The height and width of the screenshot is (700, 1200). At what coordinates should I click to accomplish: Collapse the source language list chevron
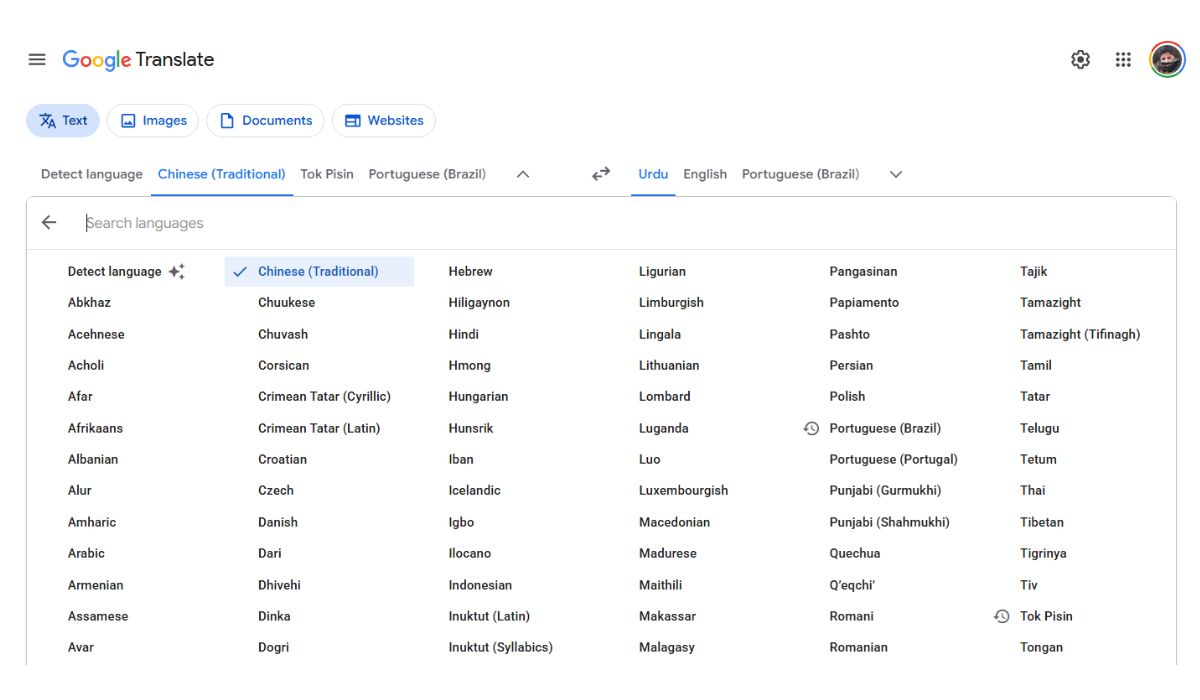click(522, 174)
